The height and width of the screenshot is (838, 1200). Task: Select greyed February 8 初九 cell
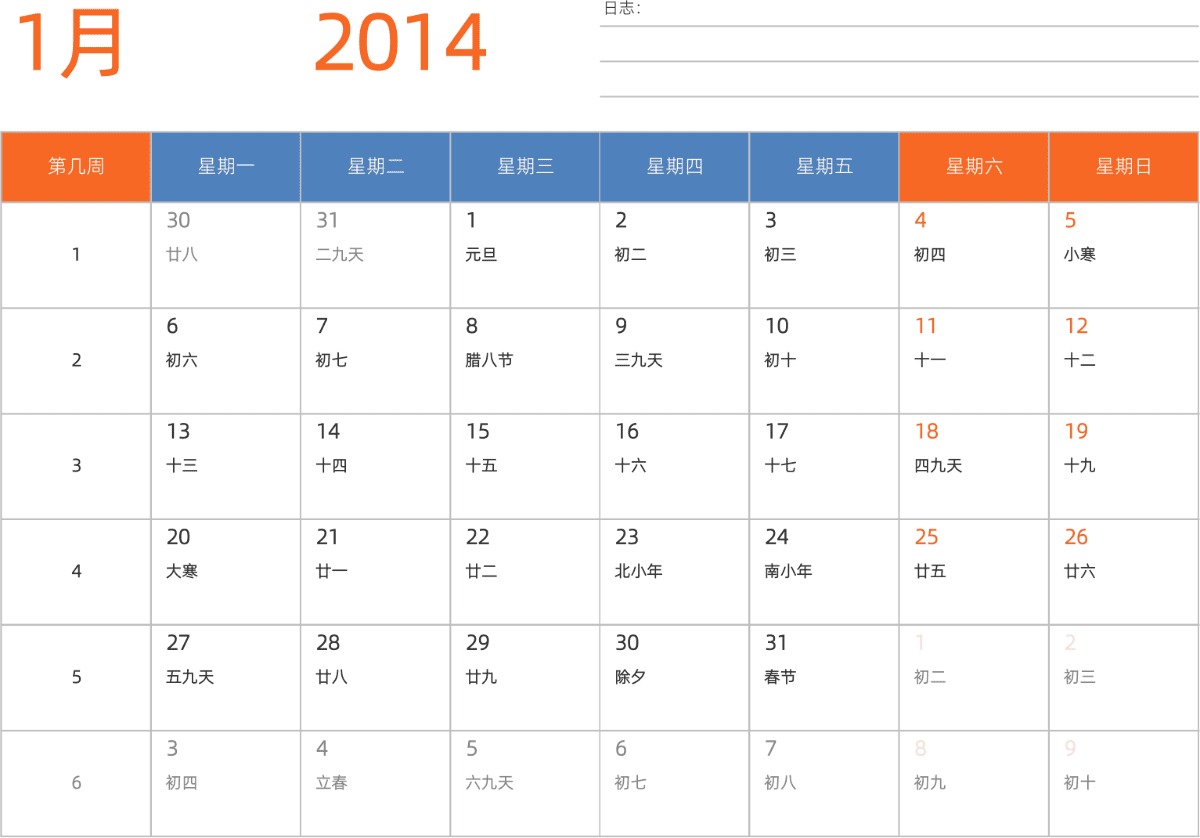pyautogui.click(x=974, y=783)
